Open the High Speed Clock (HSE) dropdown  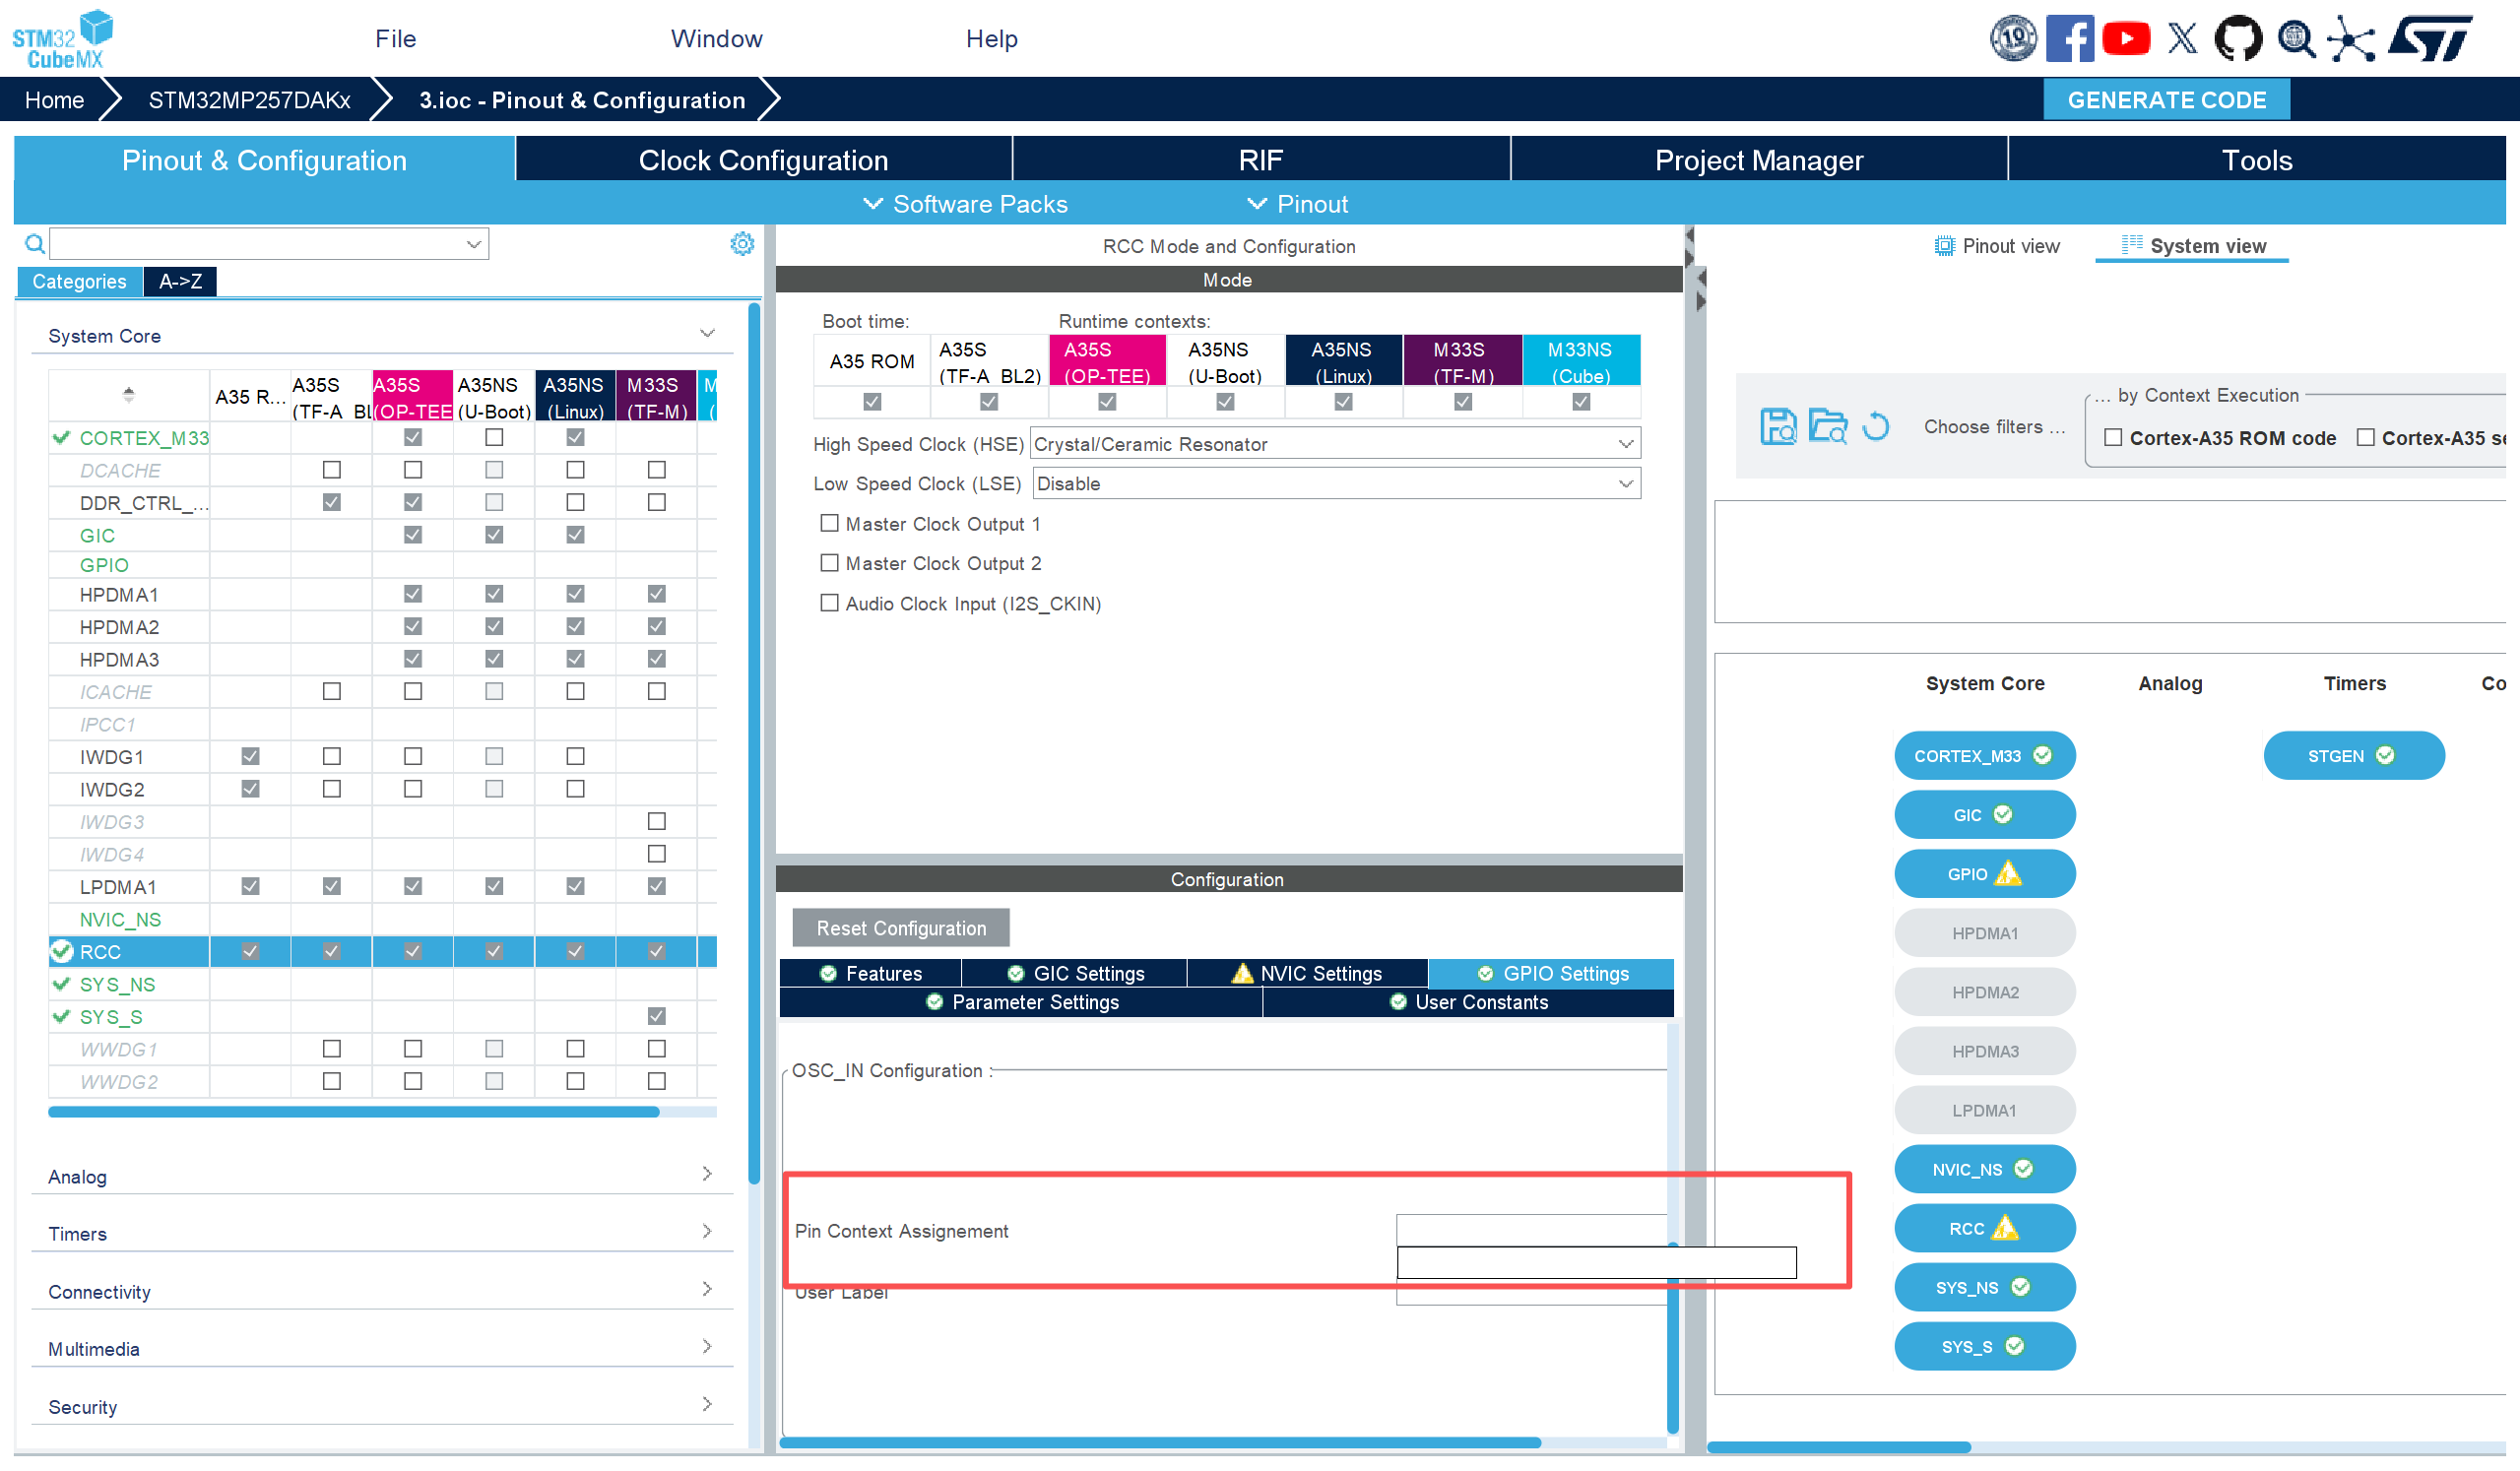pos(1629,443)
